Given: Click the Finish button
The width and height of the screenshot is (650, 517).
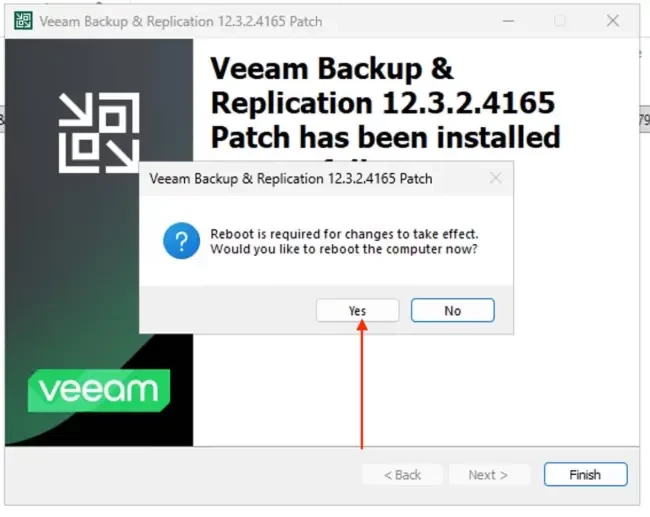Looking at the screenshot, I should click(x=585, y=474).
